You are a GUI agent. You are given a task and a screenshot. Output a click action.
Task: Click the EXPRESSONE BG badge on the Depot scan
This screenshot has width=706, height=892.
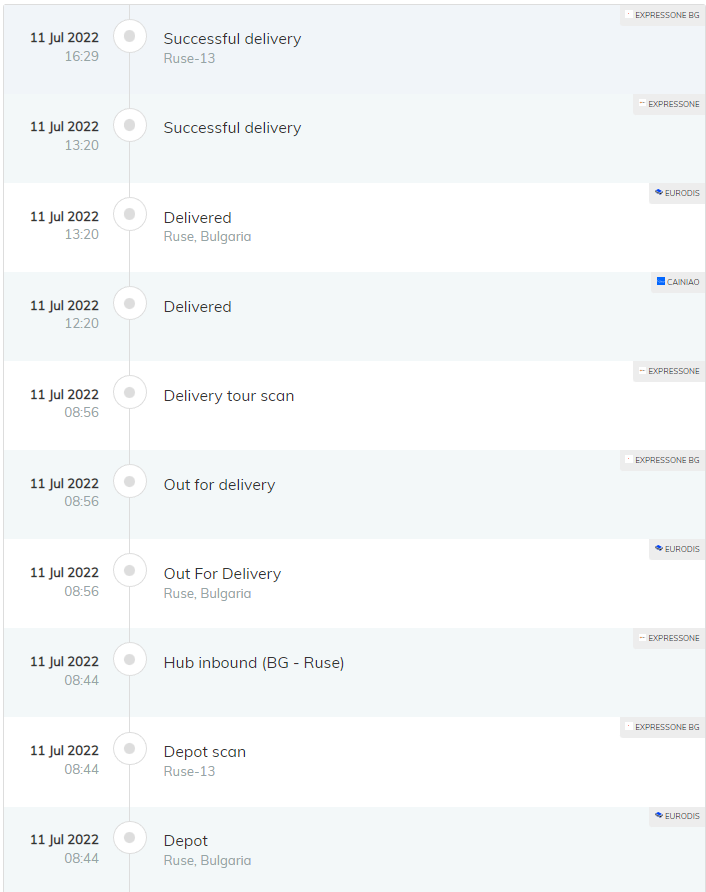[x=663, y=727]
